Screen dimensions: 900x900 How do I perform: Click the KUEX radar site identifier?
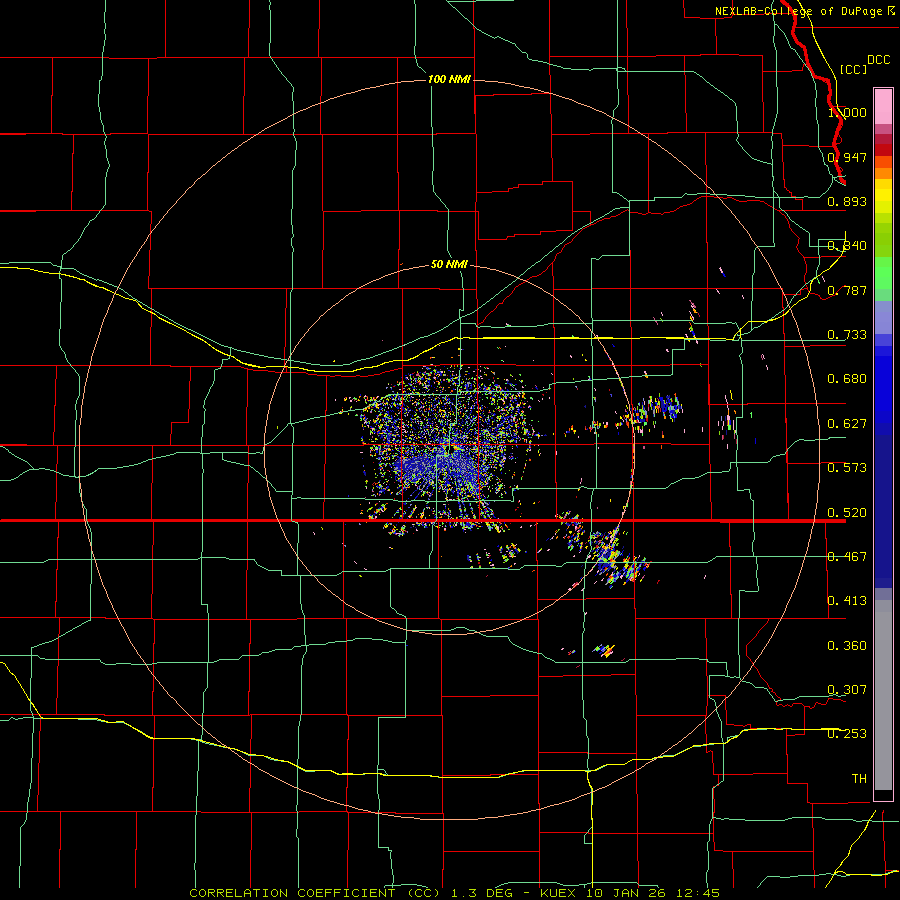click(x=558, y=893)
